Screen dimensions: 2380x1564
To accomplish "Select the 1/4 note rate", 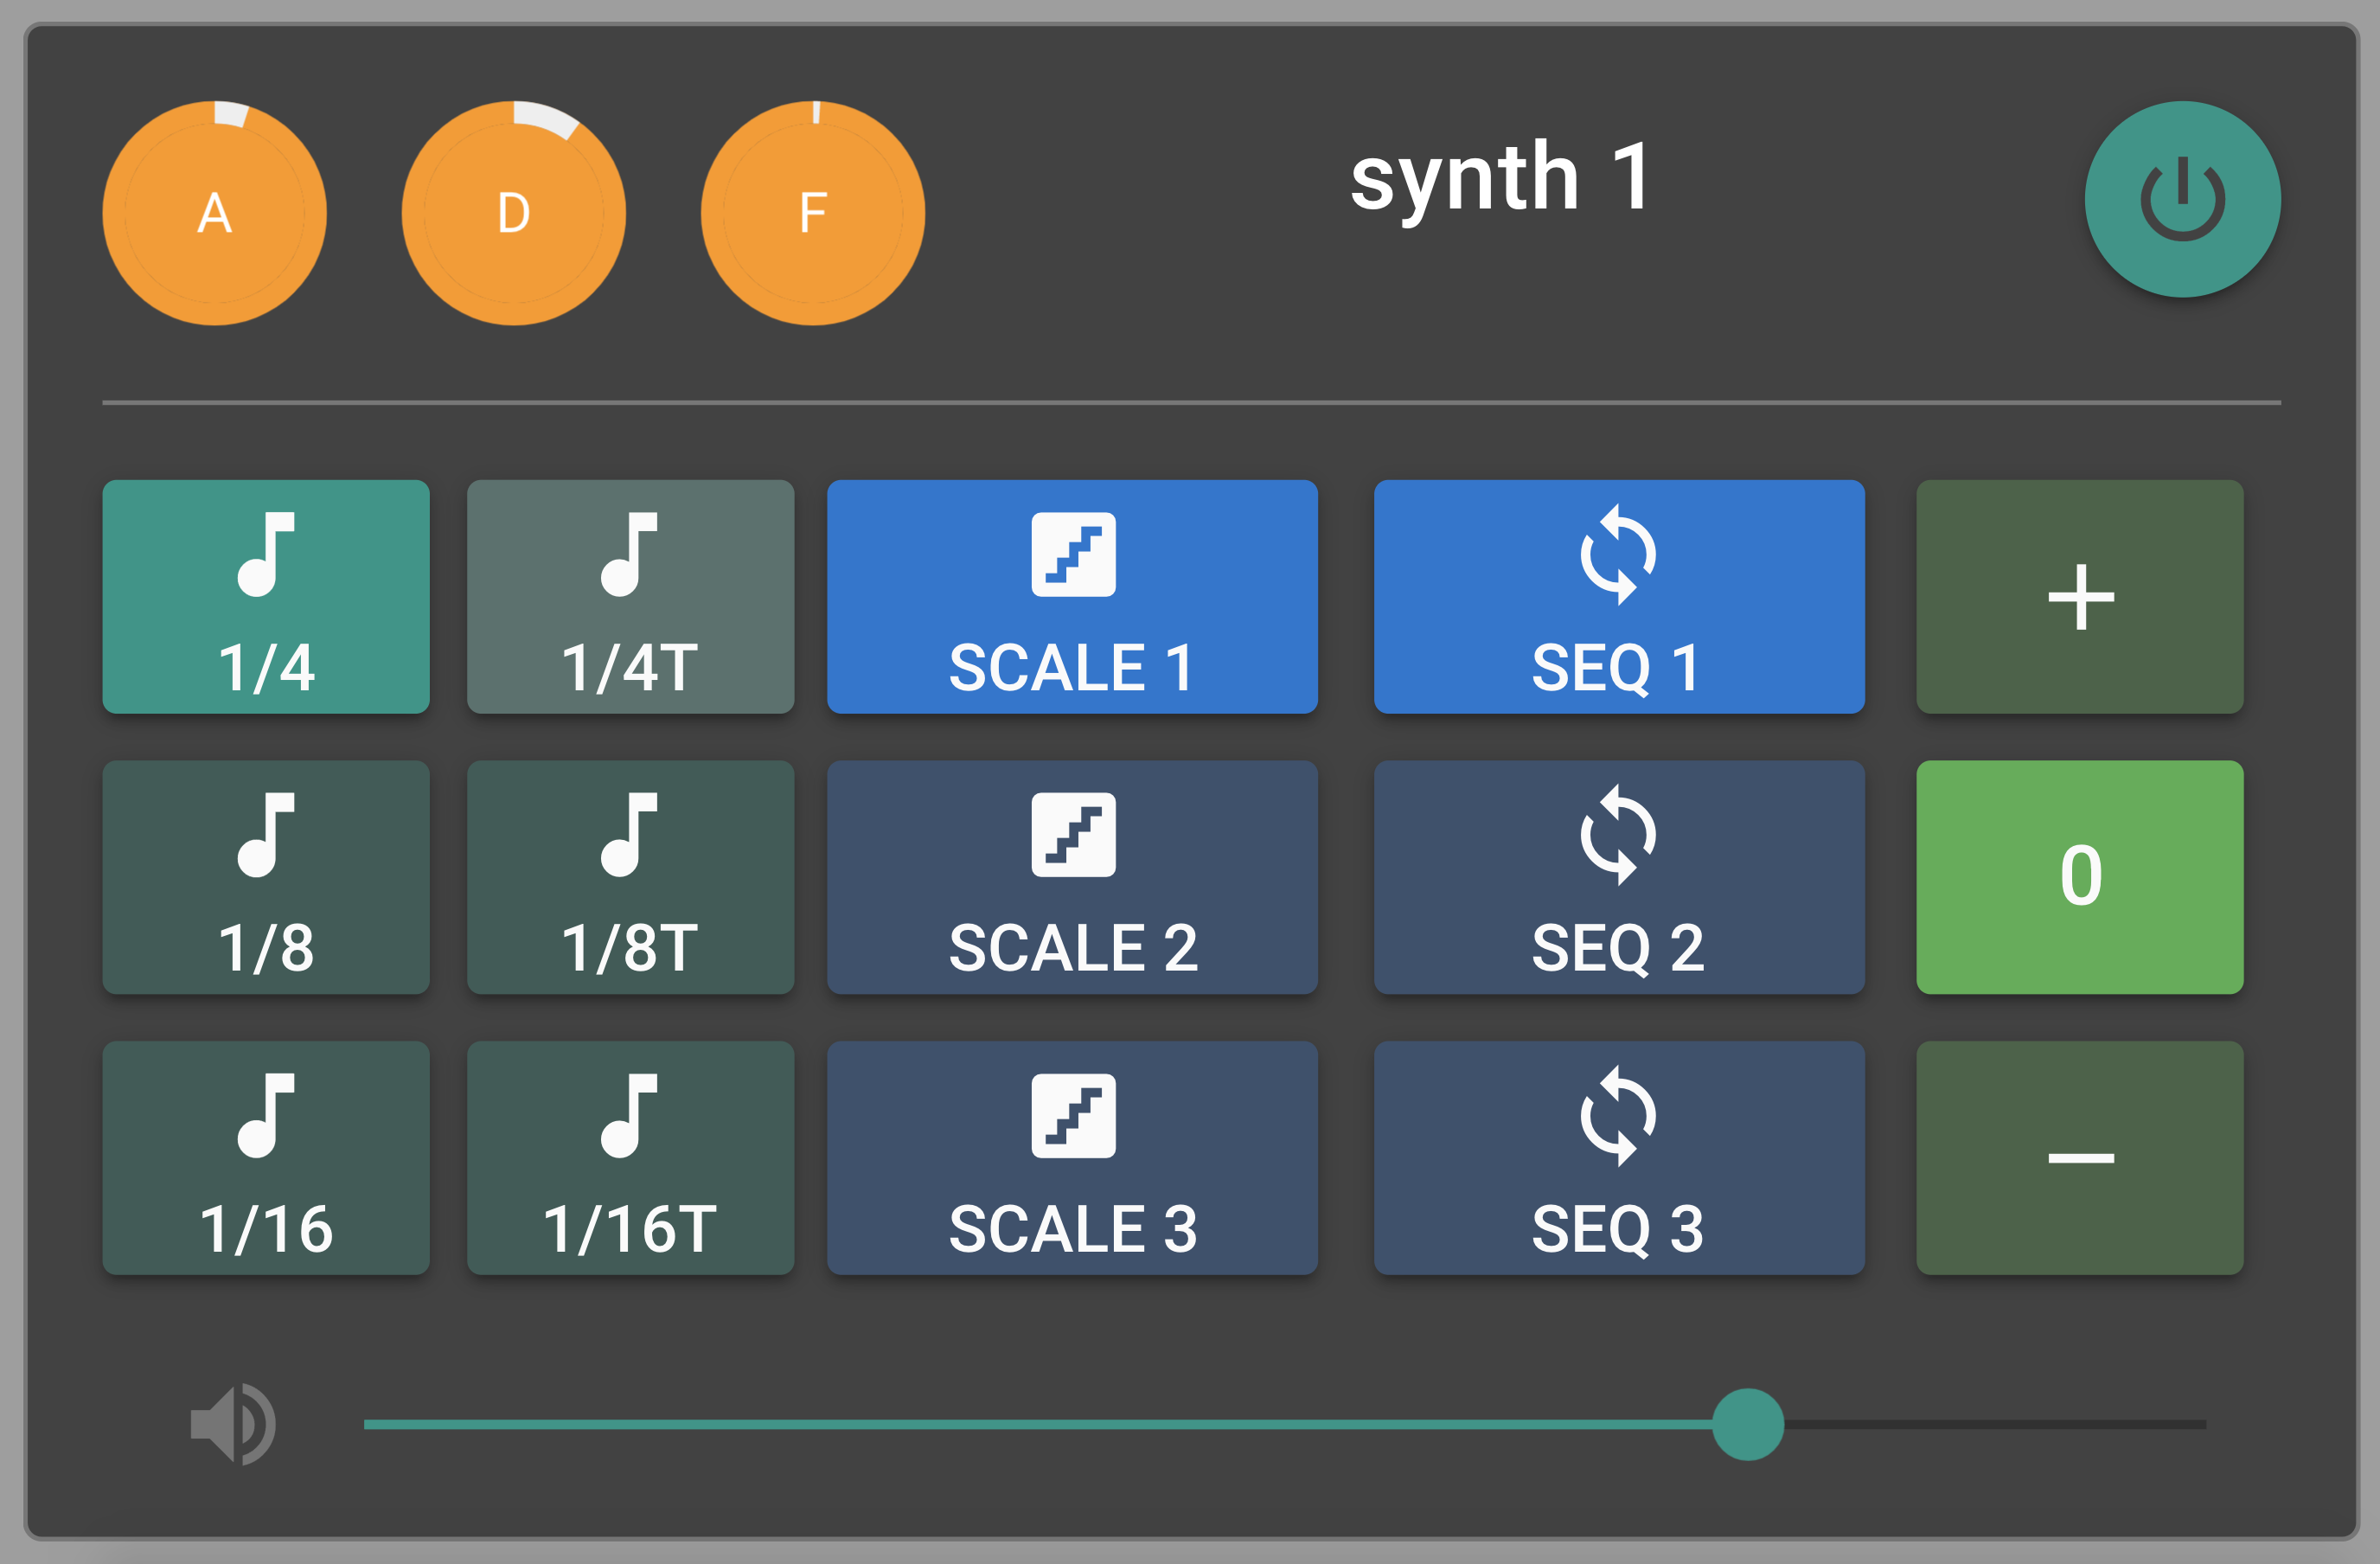I will (x=266, y=597).
